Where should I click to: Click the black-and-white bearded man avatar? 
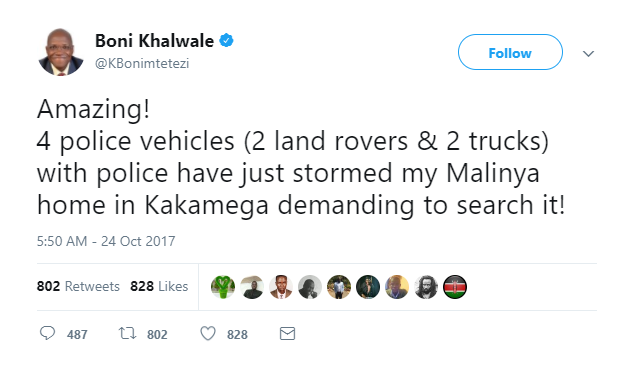click(426, 287)
